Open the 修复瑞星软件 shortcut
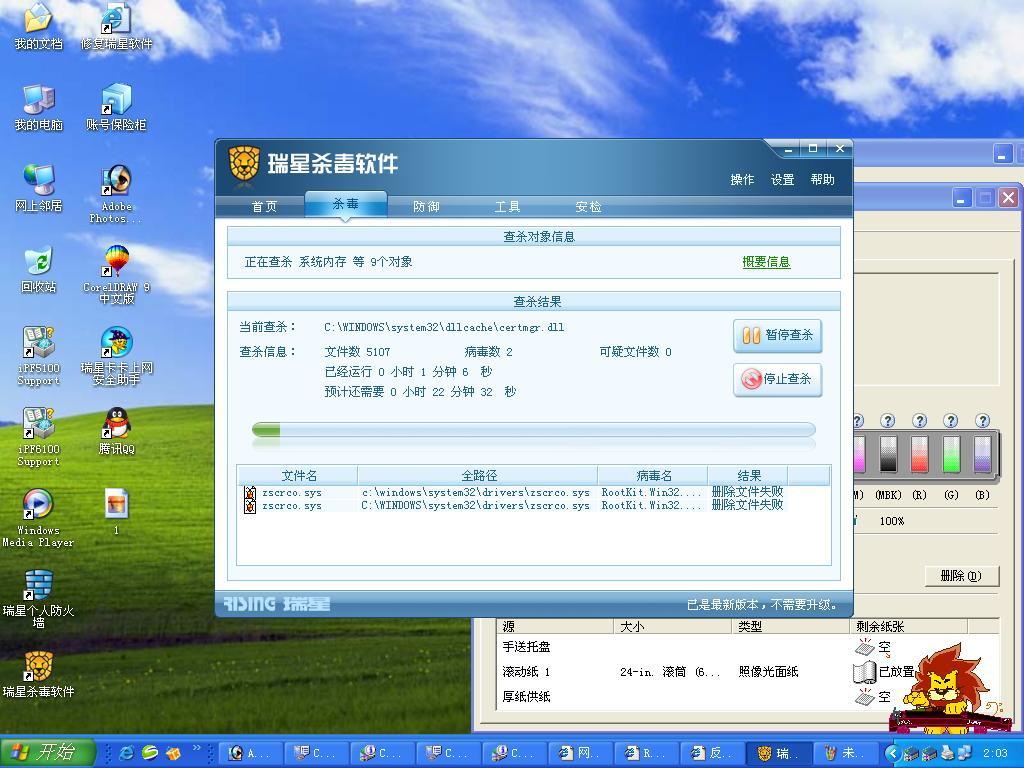This screenshot has width=1024, height=768. click(116, 26)
